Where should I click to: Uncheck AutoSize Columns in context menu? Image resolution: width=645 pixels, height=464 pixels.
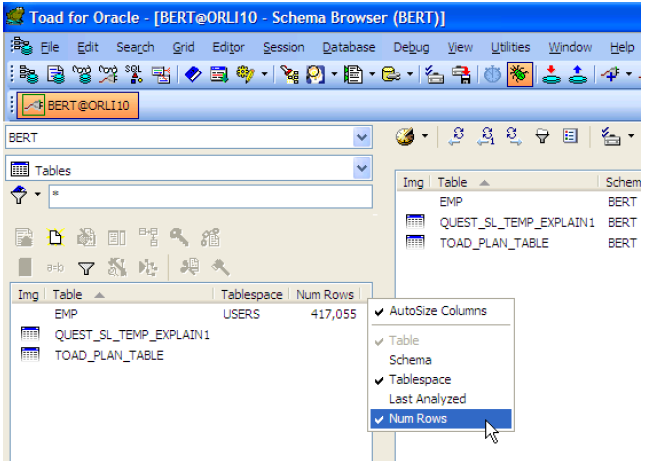pos(441,311)
